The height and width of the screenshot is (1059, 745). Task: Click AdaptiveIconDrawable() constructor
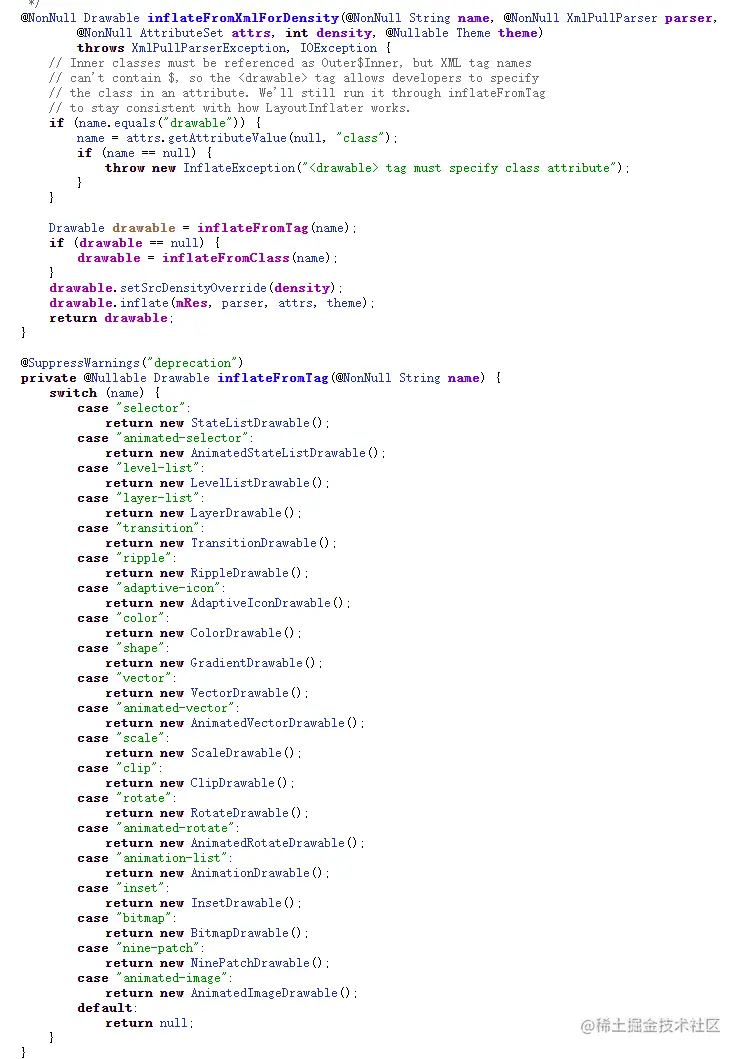click(x=267, y=603)
